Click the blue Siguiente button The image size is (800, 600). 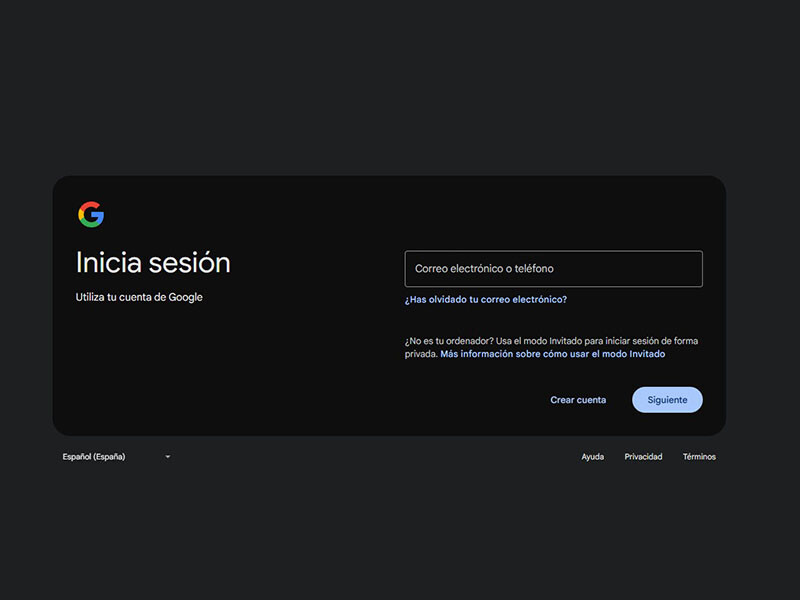point(667,400)
